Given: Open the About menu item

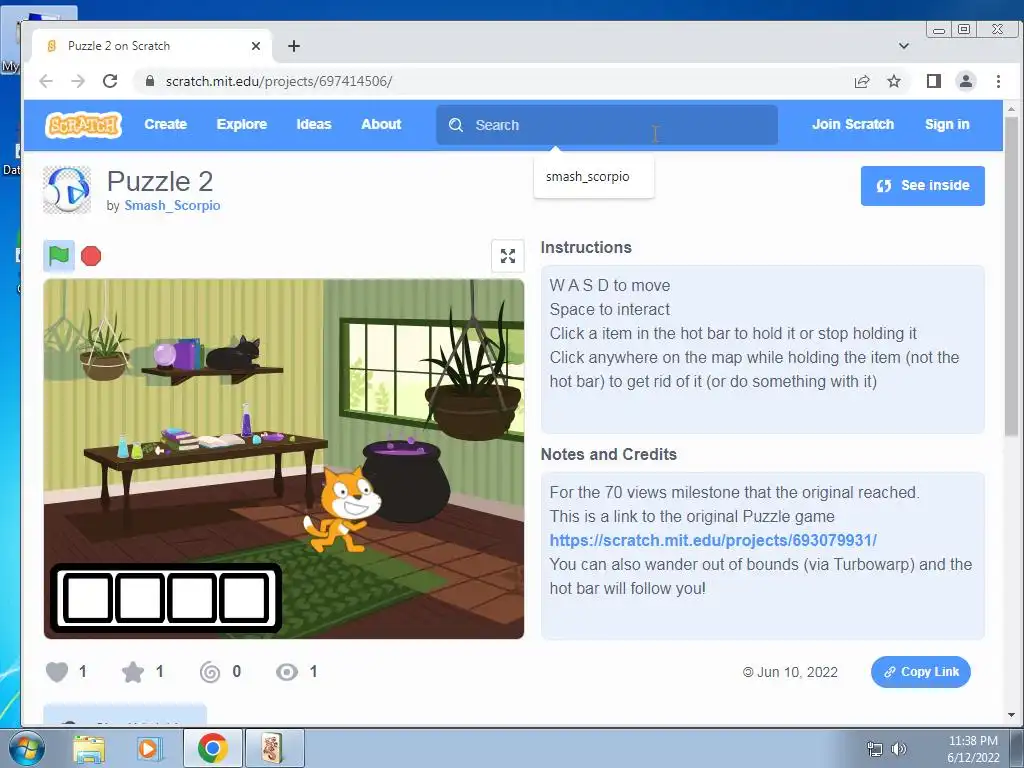Looking at the screenshot, I should pos(381,124).
